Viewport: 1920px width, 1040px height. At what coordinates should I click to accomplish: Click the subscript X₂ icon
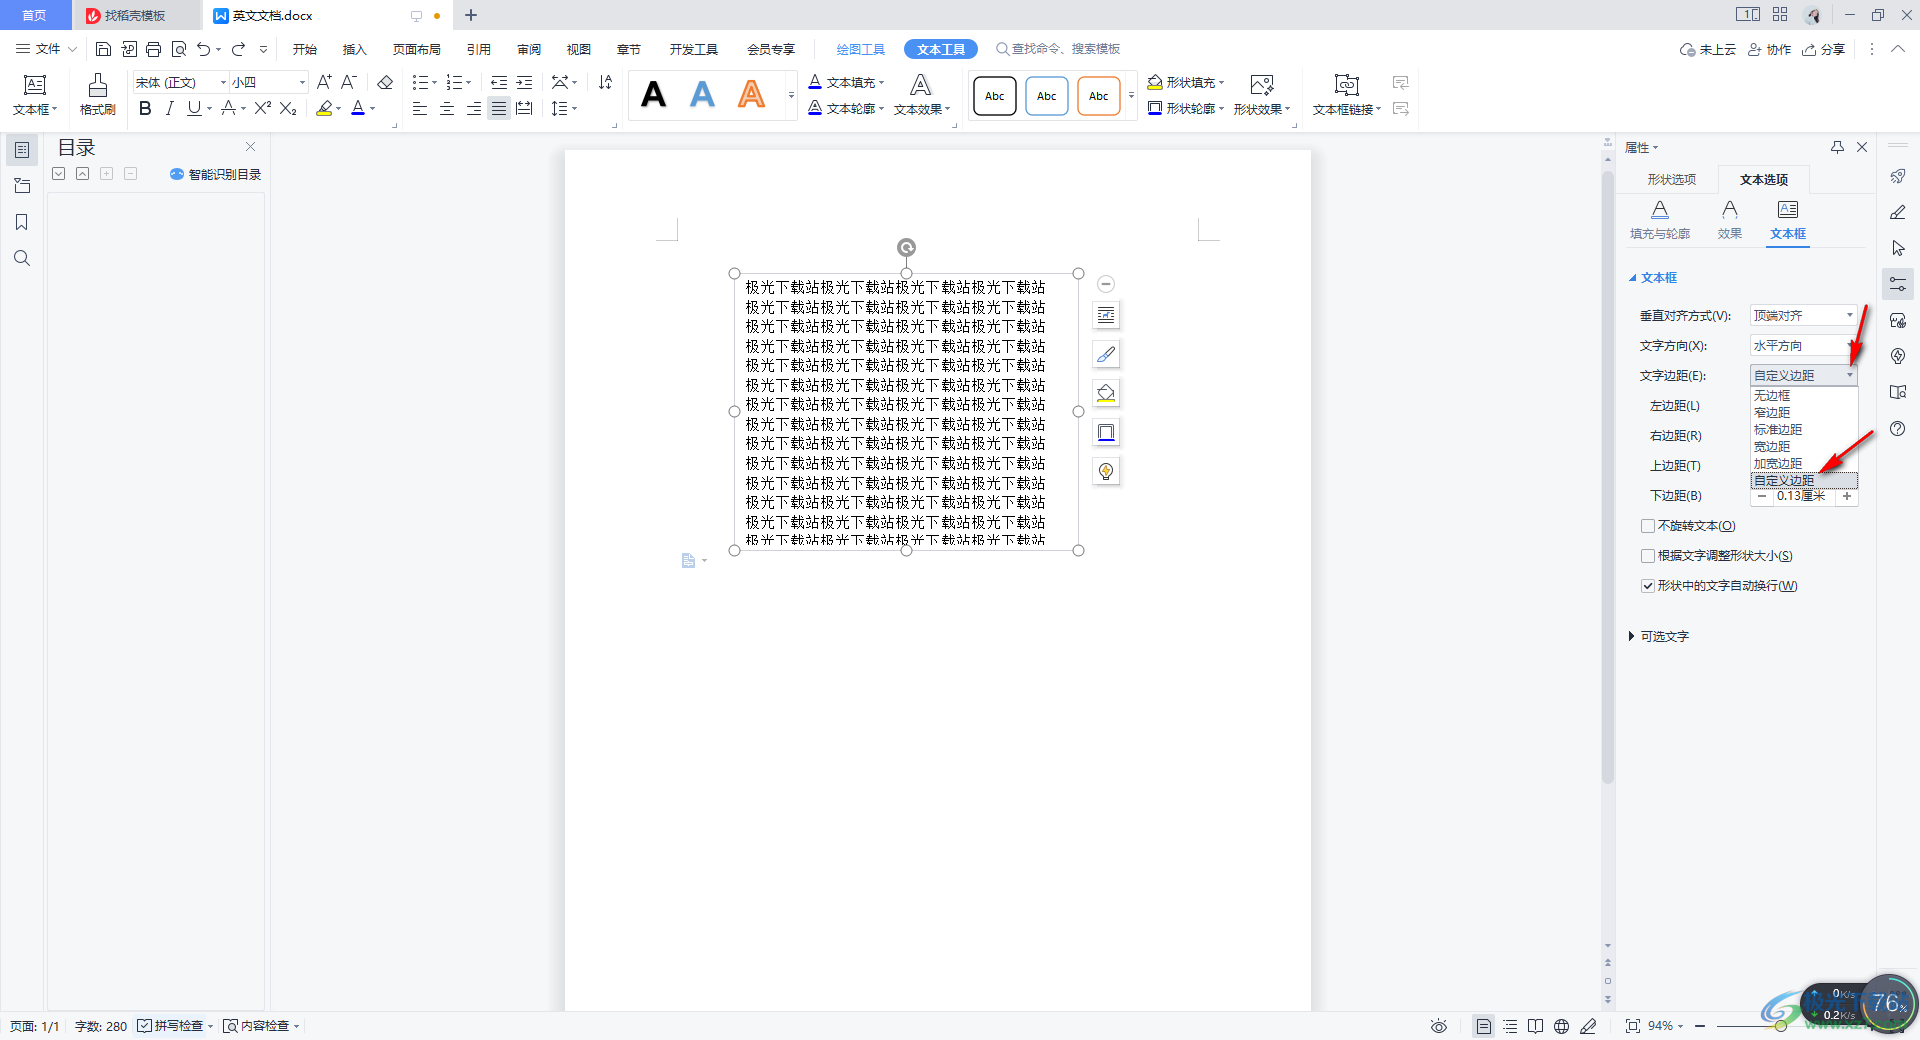click(288, 108)
